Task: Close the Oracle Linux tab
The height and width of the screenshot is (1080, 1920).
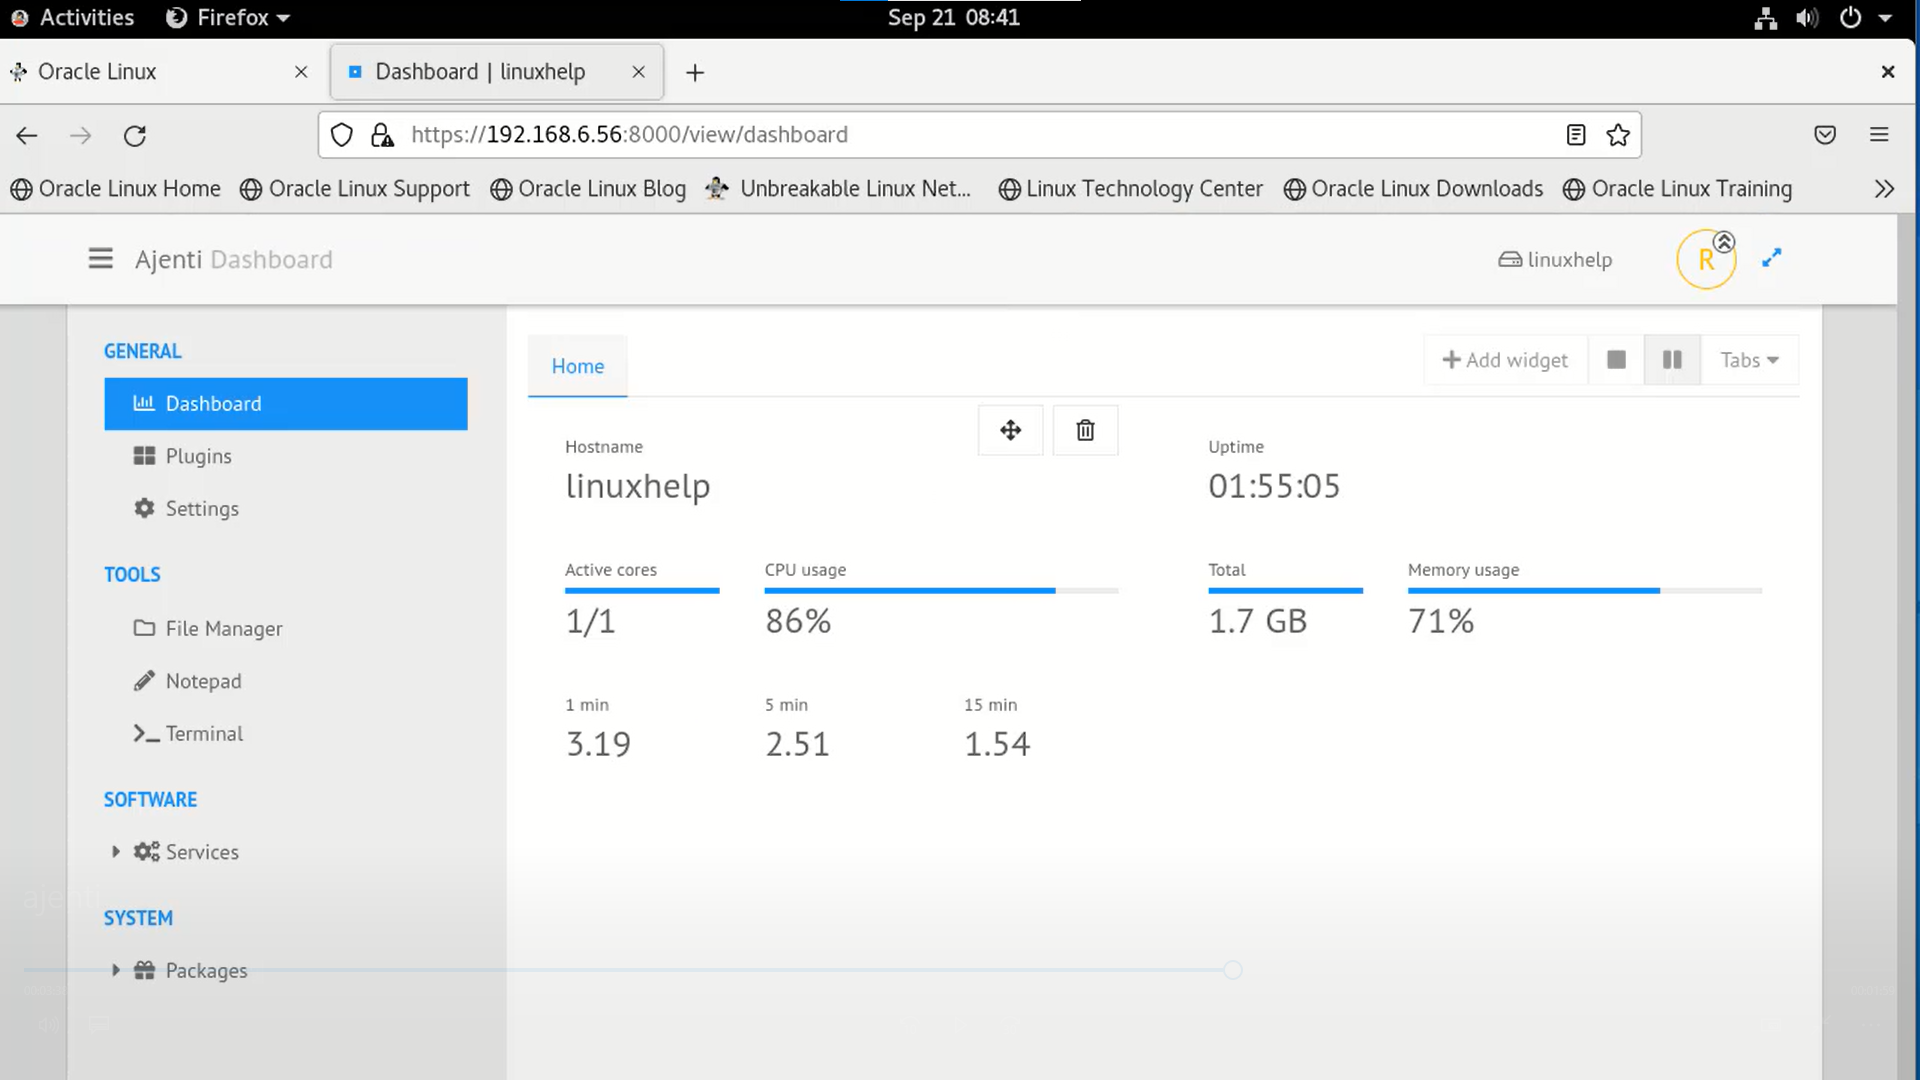Action: (301, 72)
